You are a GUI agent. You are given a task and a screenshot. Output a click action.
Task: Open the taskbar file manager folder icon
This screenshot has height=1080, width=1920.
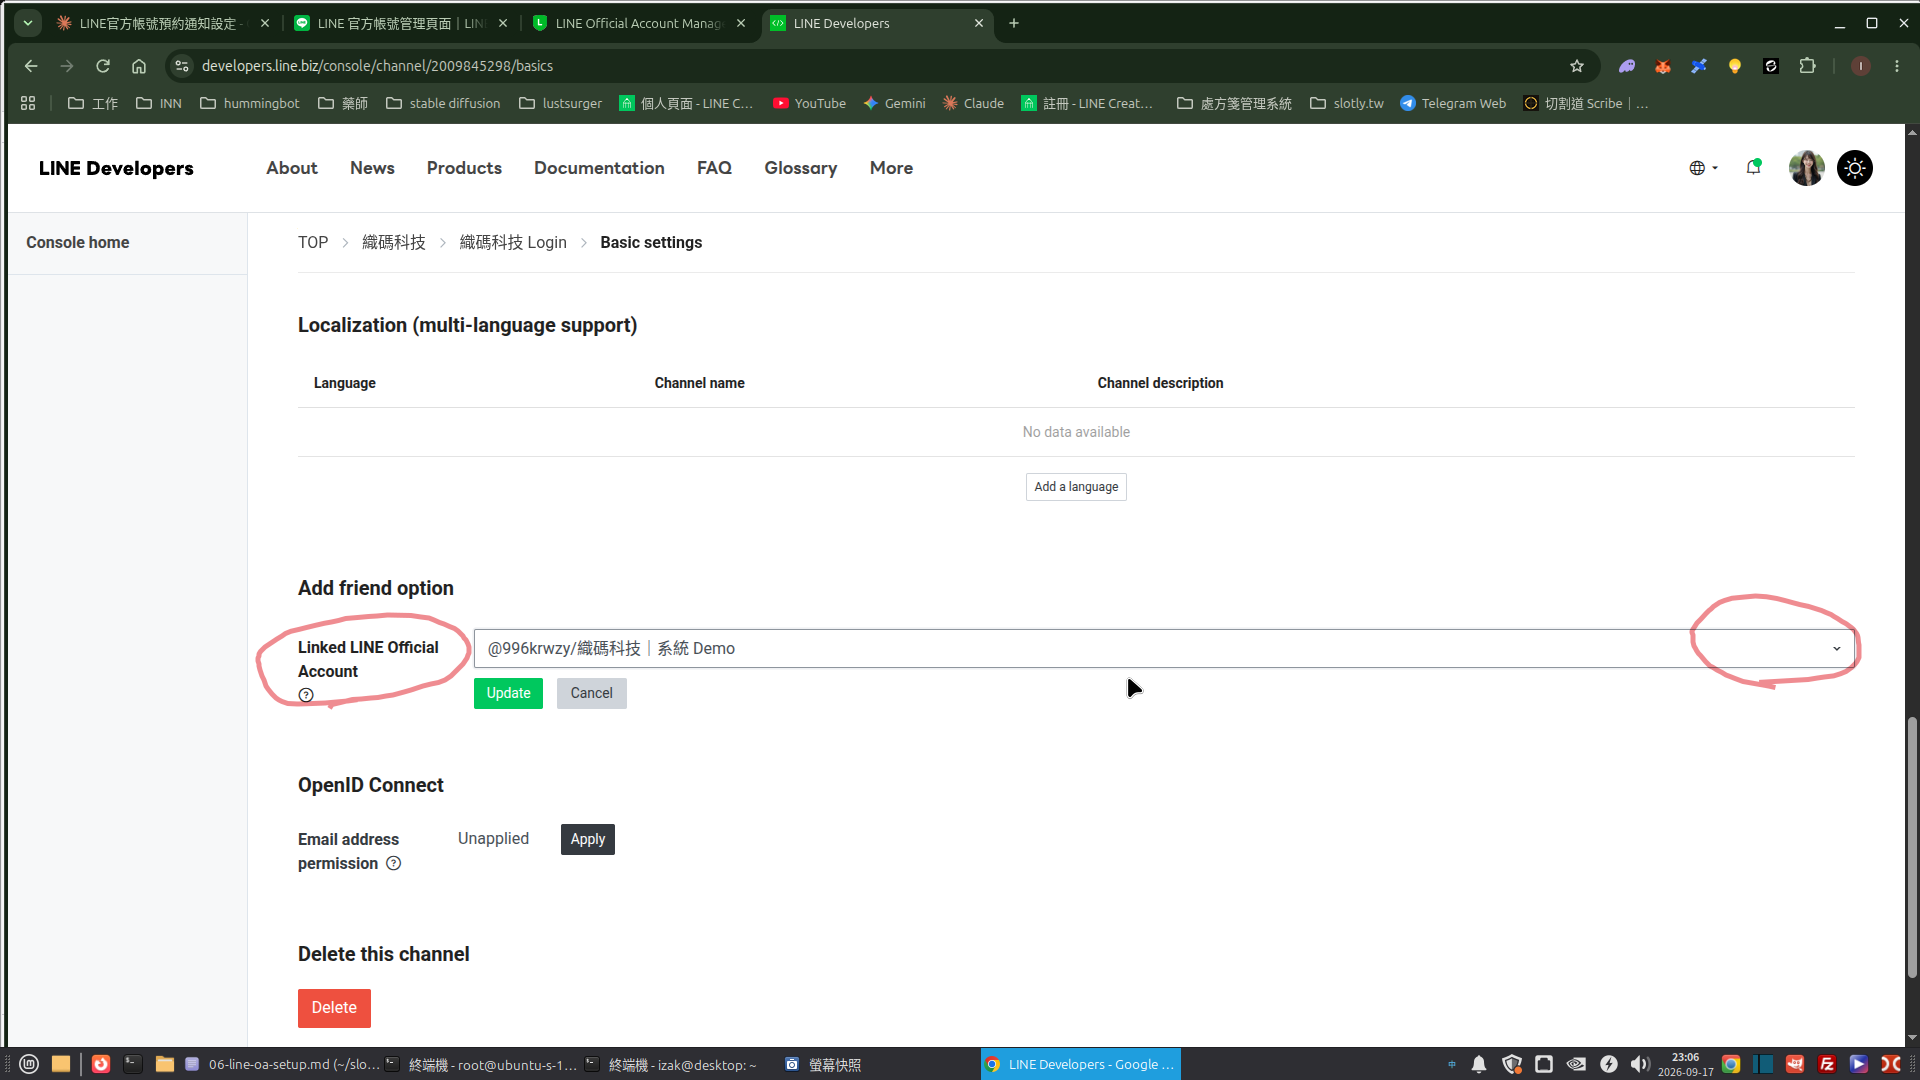[x=165, y=1064]
